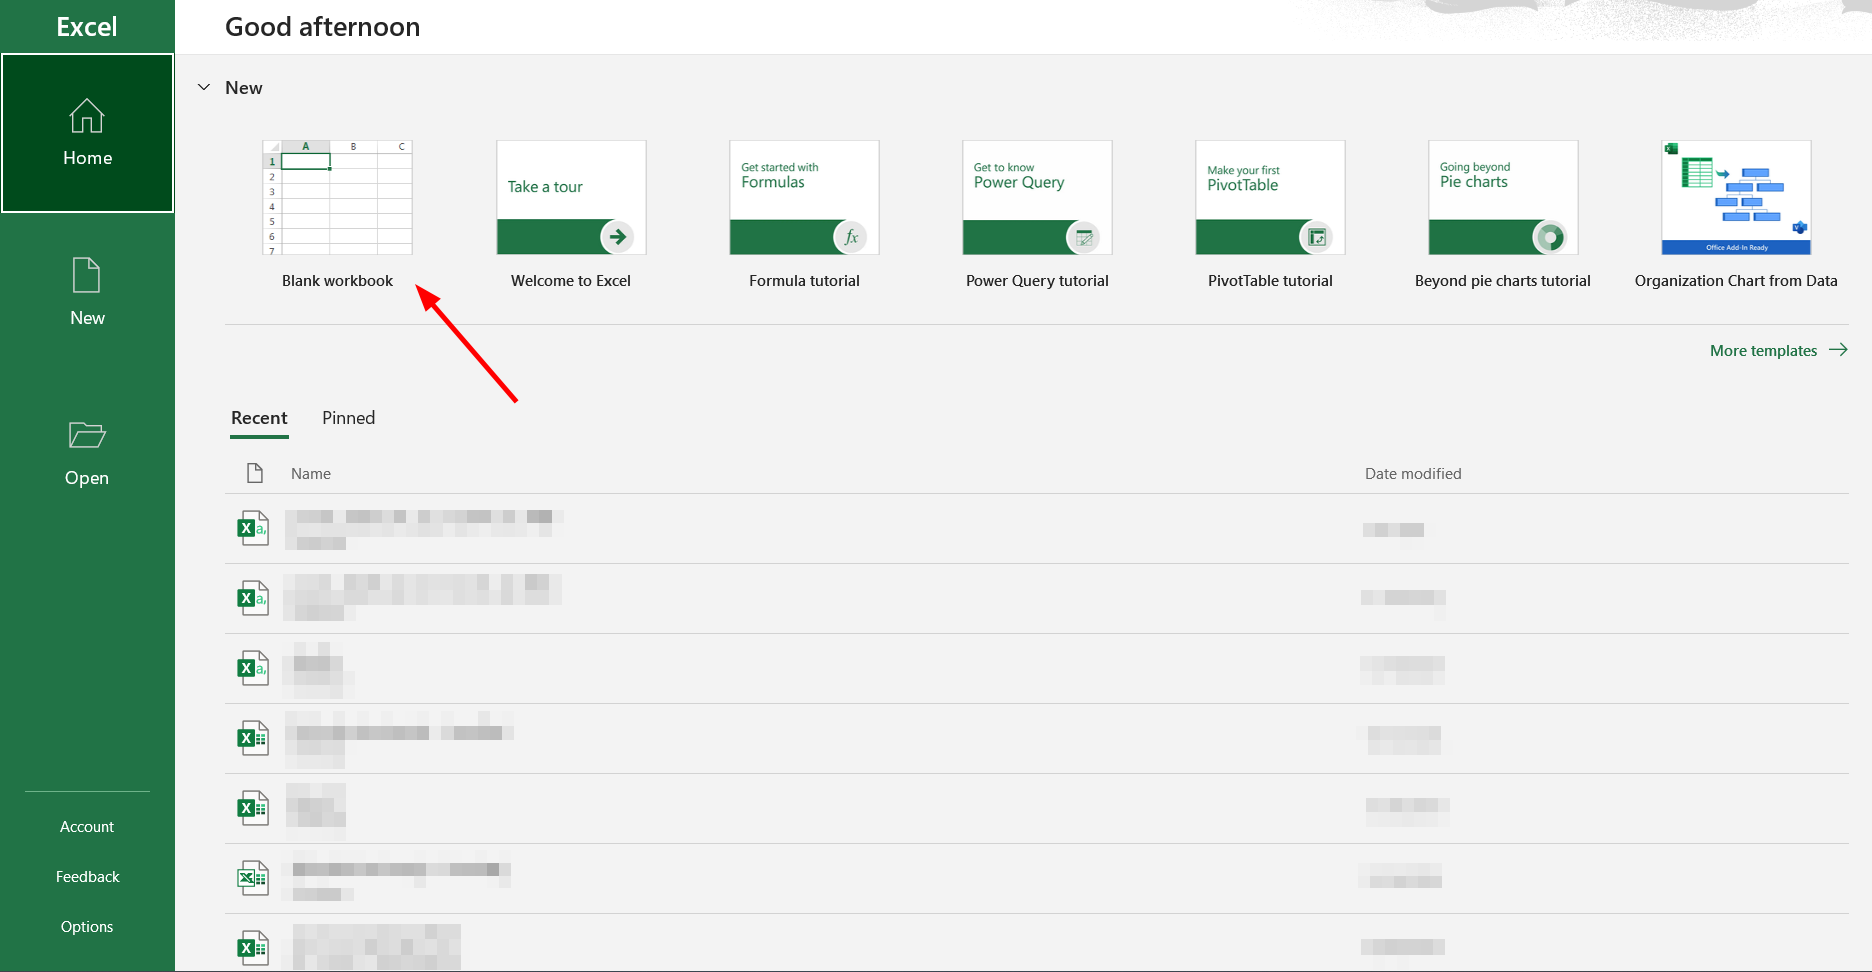Click the Organization Chart from Data label
The image size is (1872, 972).
(1736, 281)
